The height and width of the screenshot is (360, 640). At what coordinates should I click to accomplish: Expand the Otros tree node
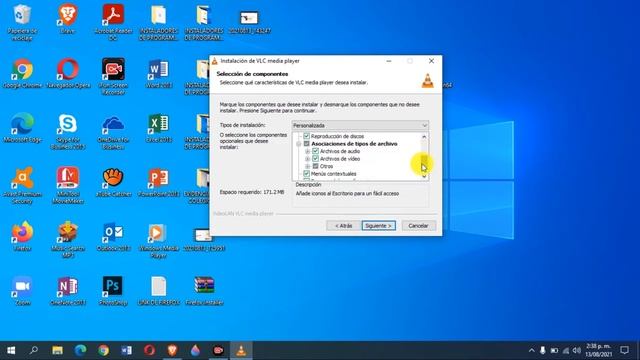pyautogui.click(x=307, y=166)
